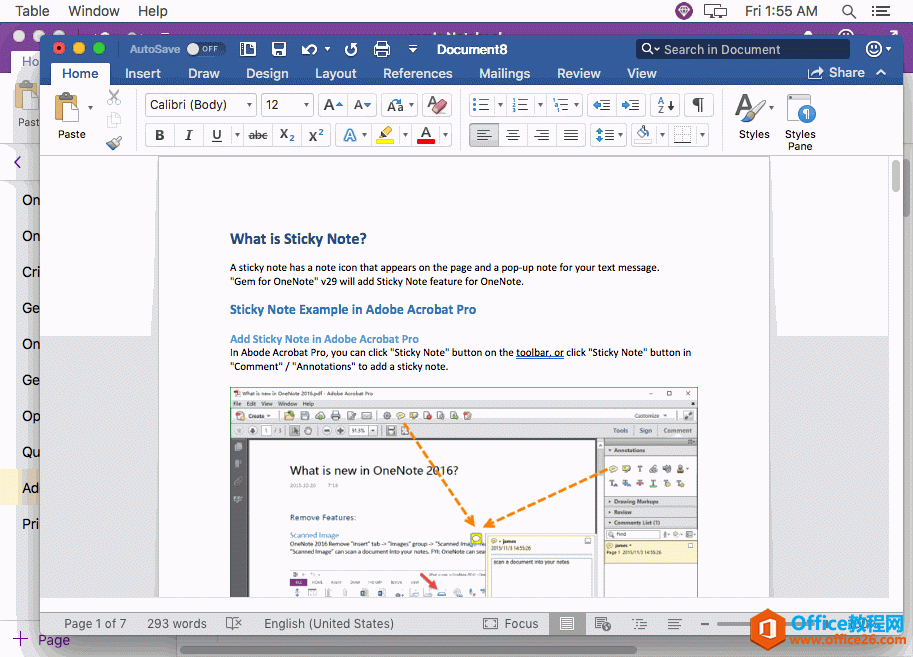This screenshot has height=657, width=913.
Task: Switch to Draft view icon in status bar
Action: click(x=674, y=624)
